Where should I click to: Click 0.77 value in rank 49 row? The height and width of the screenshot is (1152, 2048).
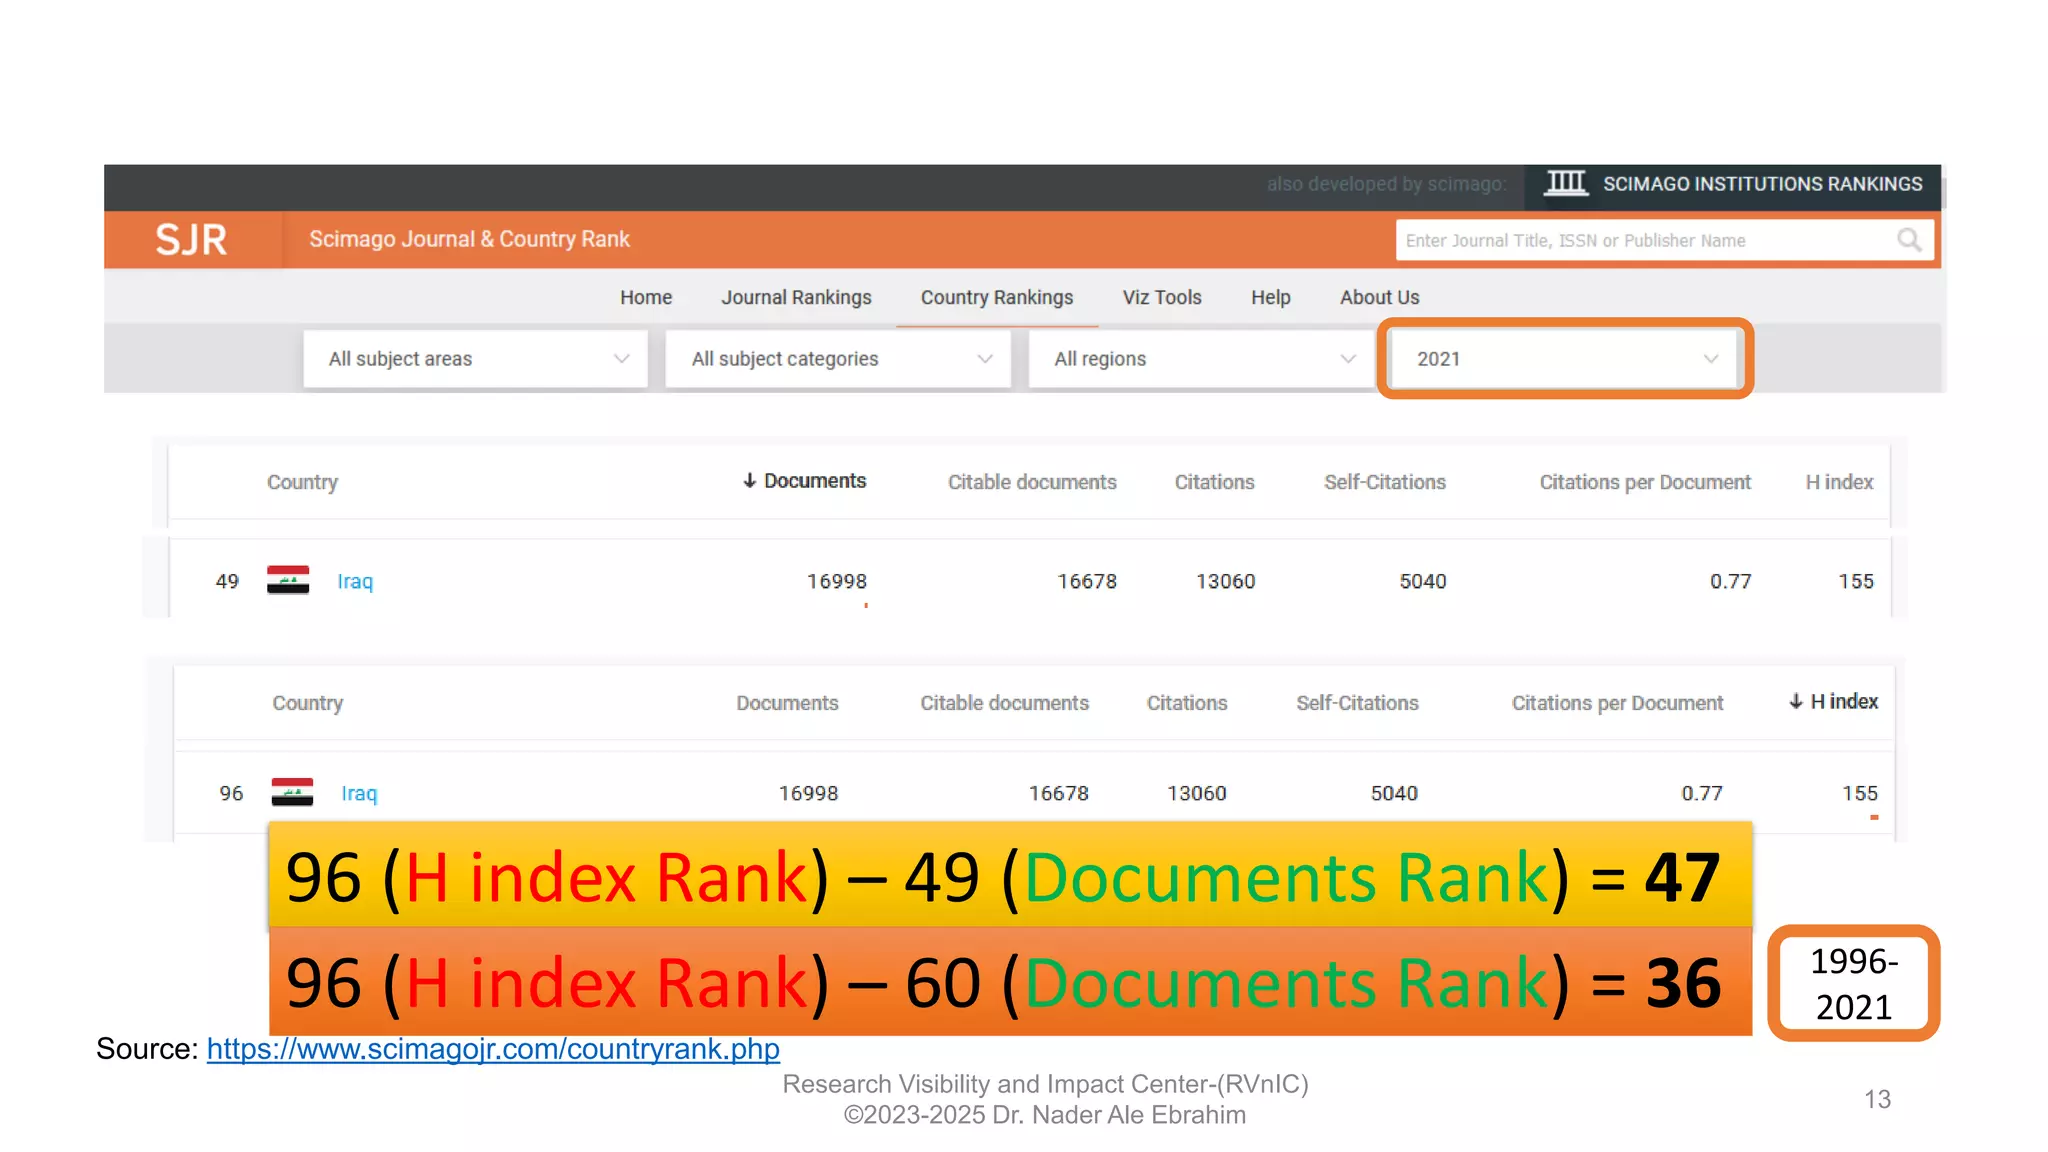click(1730, 581)
